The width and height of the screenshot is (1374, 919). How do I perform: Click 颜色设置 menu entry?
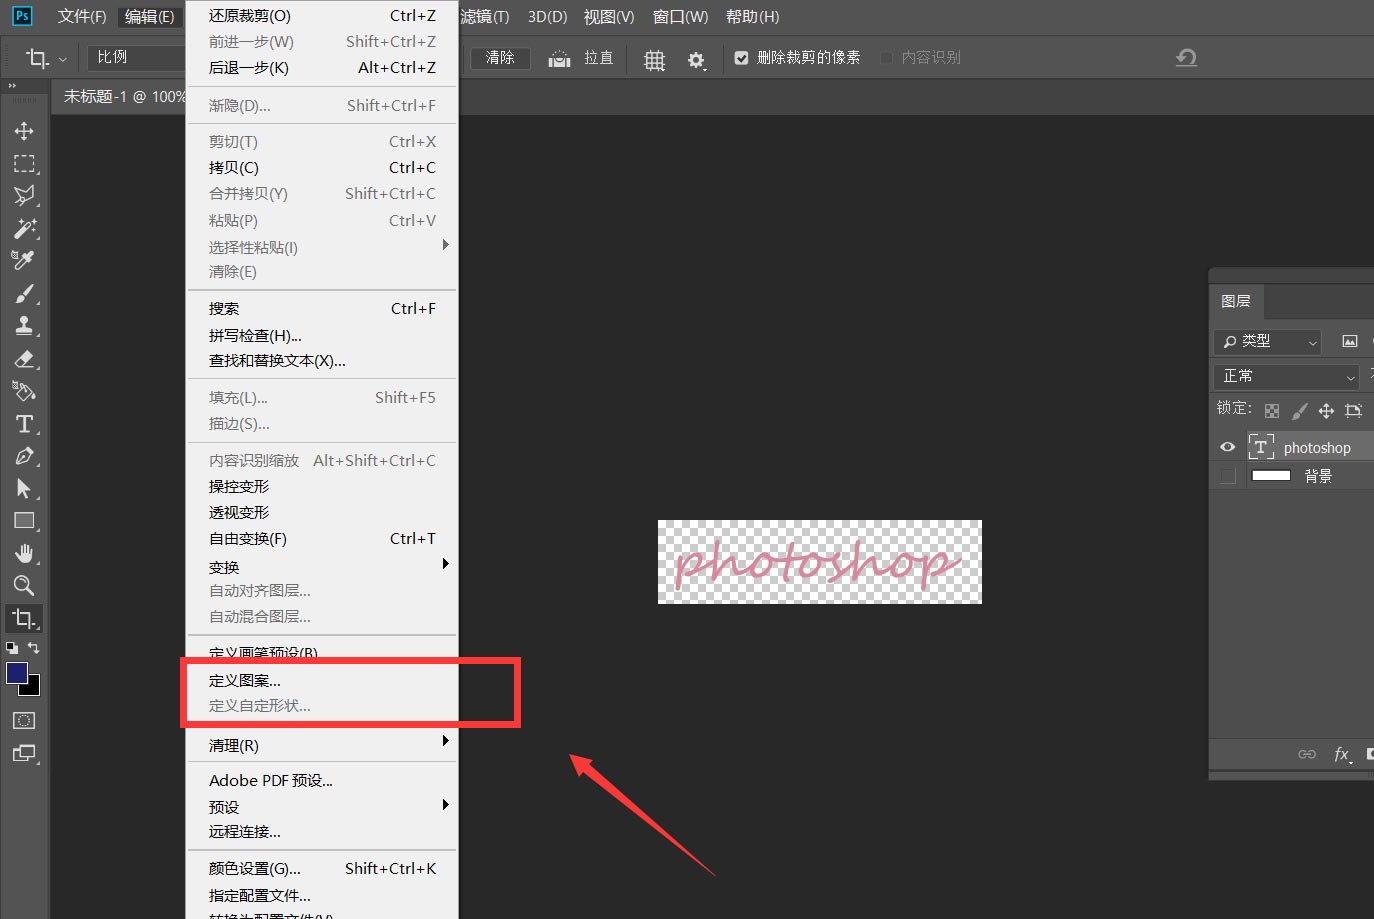click(x=322, y=868)
